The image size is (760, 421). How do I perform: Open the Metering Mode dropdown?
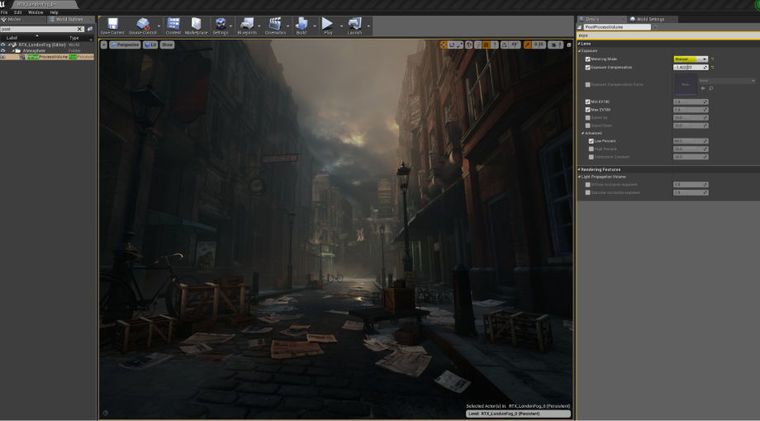click(x=691, y=59)
